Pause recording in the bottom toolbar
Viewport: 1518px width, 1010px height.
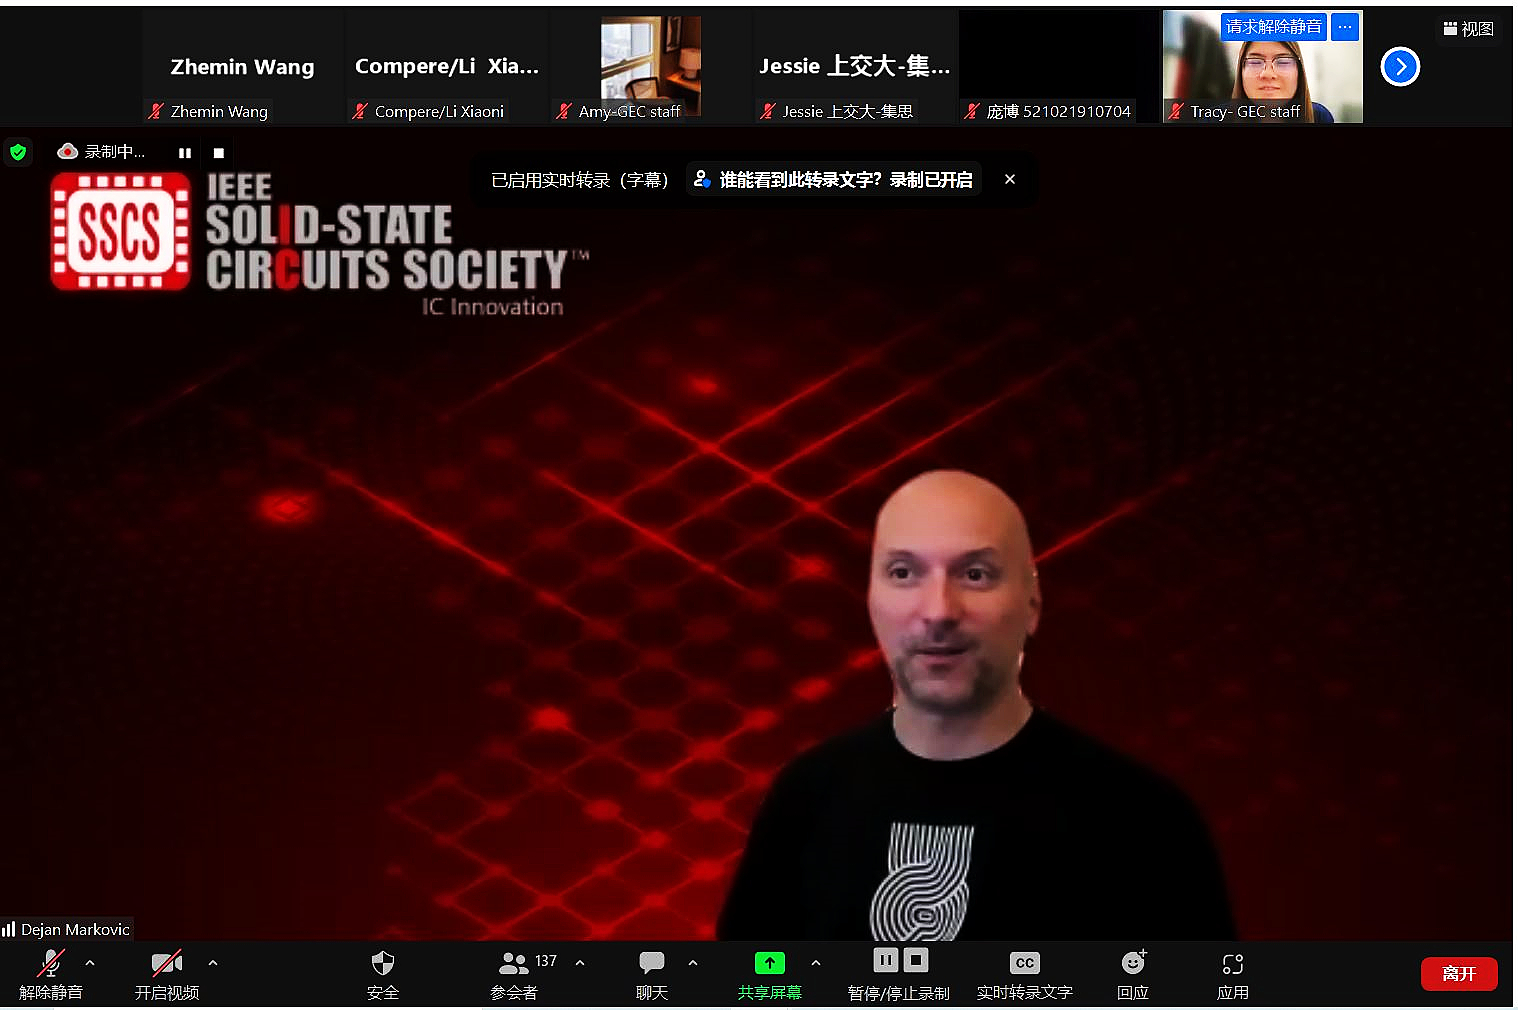(885, 960)
